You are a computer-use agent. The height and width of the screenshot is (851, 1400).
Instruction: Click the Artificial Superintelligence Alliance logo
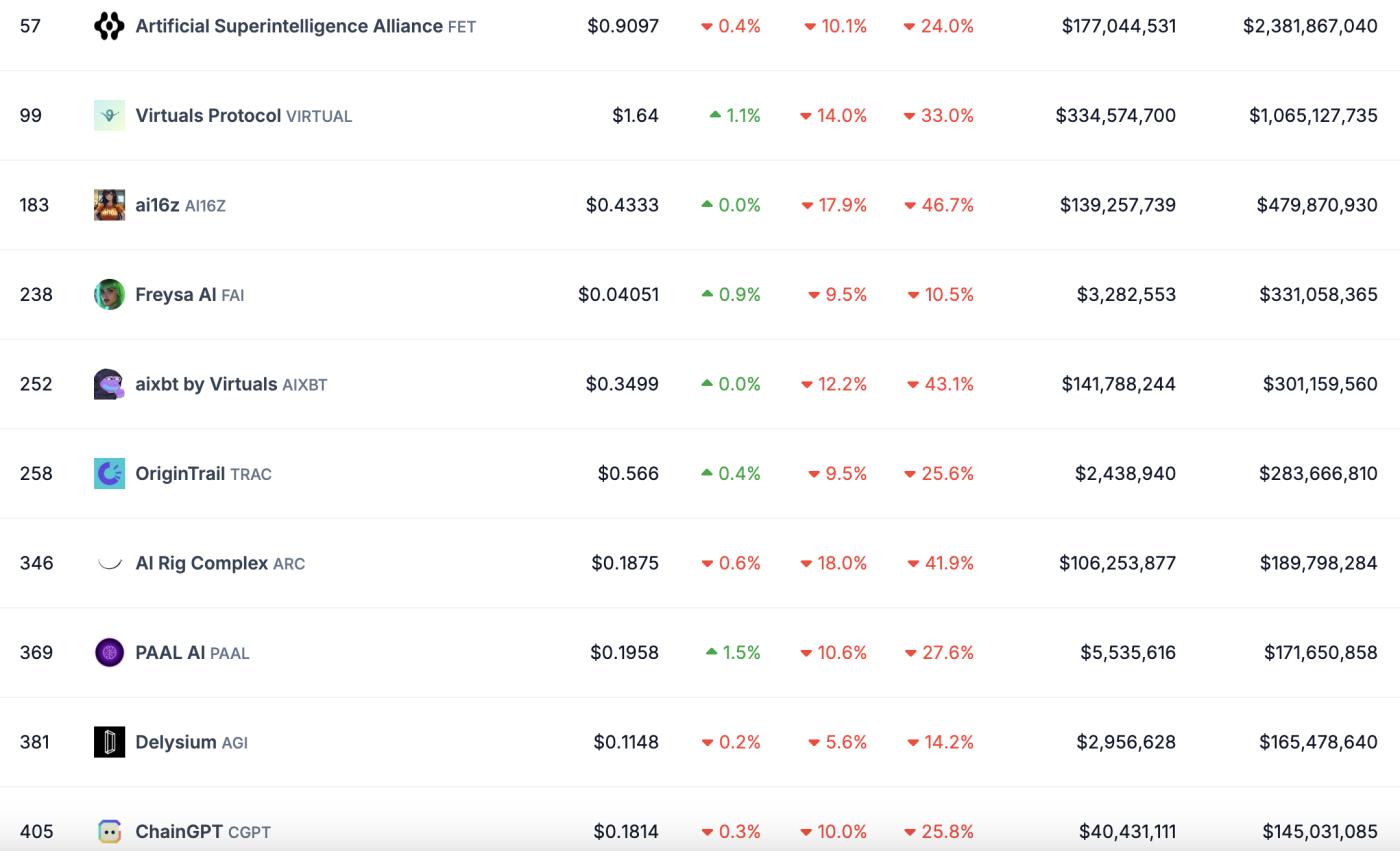point(108,25)
